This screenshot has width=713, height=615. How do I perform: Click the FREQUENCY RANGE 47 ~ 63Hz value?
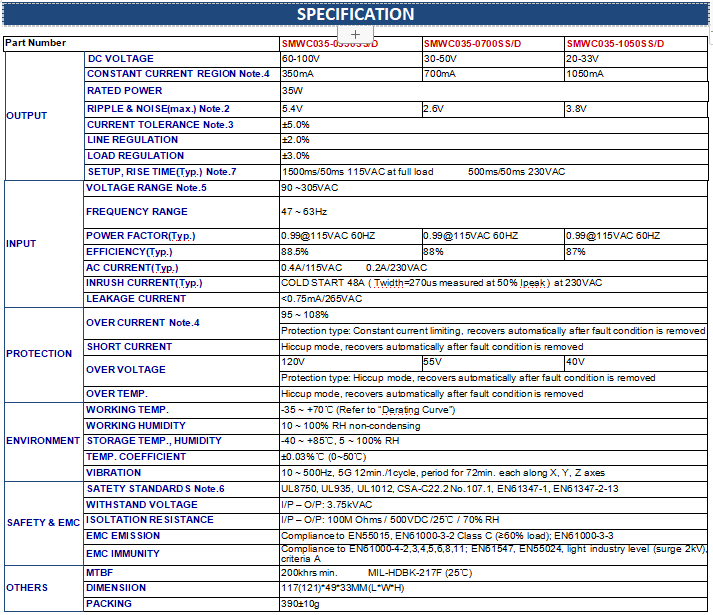tap(306, 212)
